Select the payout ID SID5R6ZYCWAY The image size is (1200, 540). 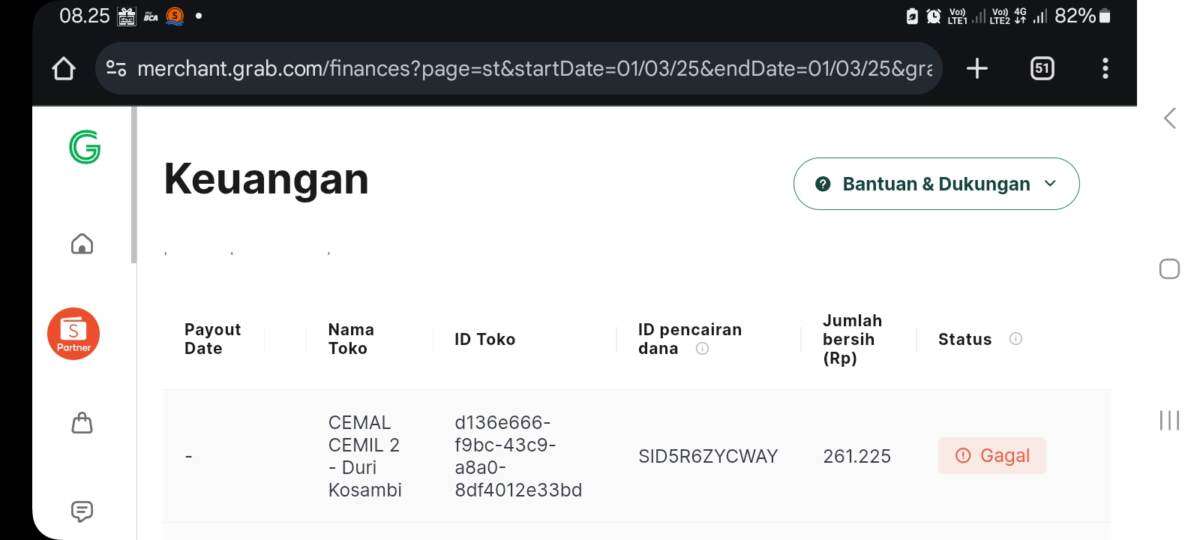(708, 456)
